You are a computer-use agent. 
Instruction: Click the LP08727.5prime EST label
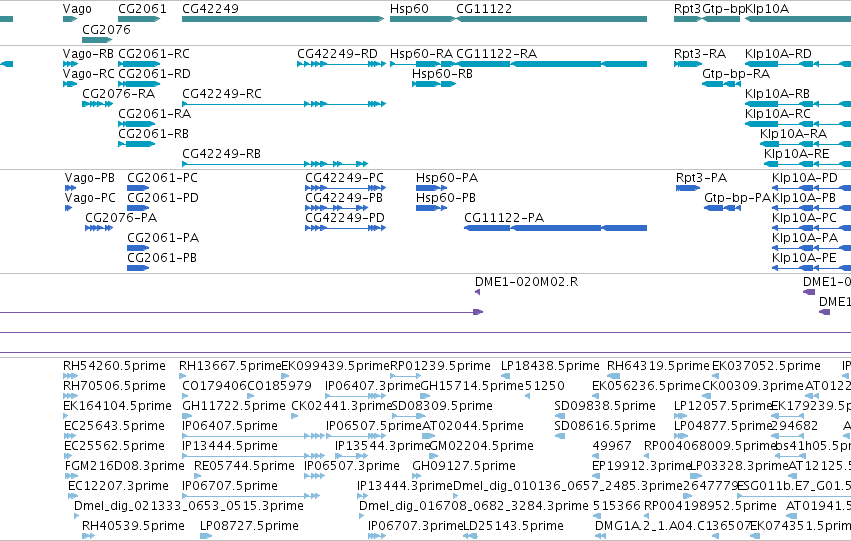pos(249,526)
